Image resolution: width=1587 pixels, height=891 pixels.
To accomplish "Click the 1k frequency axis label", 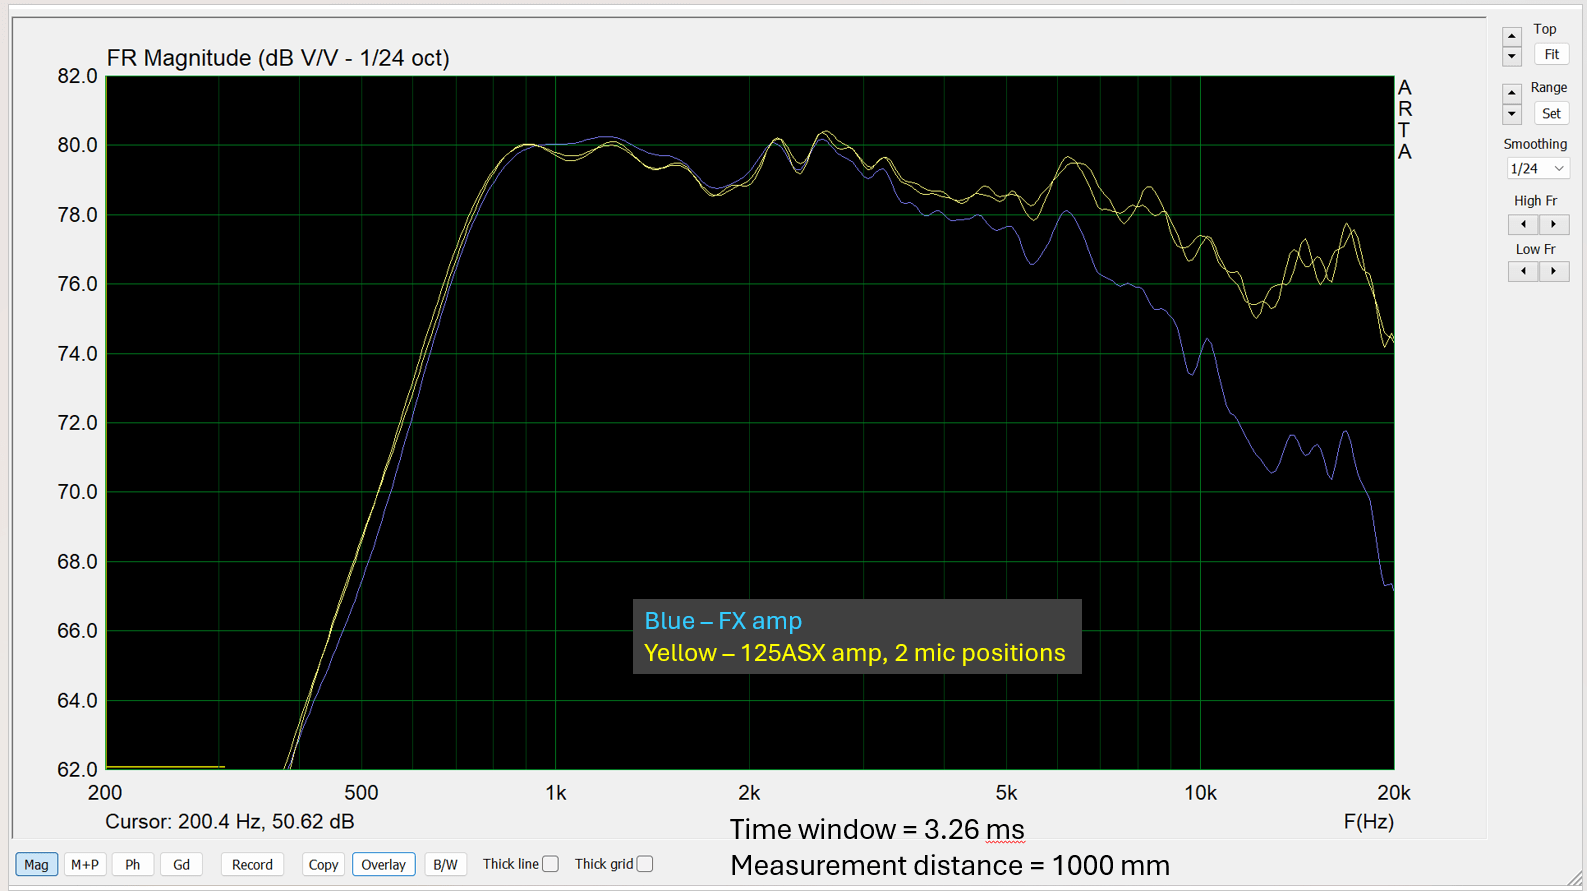I will (556, 793).
